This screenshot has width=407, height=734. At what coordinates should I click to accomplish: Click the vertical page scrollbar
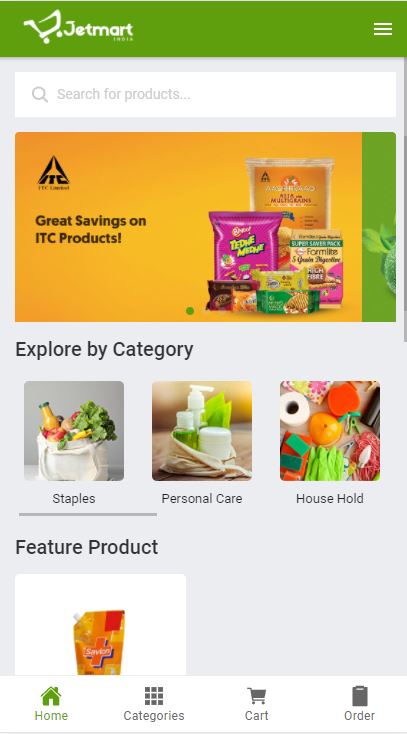click(x=405, y=199)
